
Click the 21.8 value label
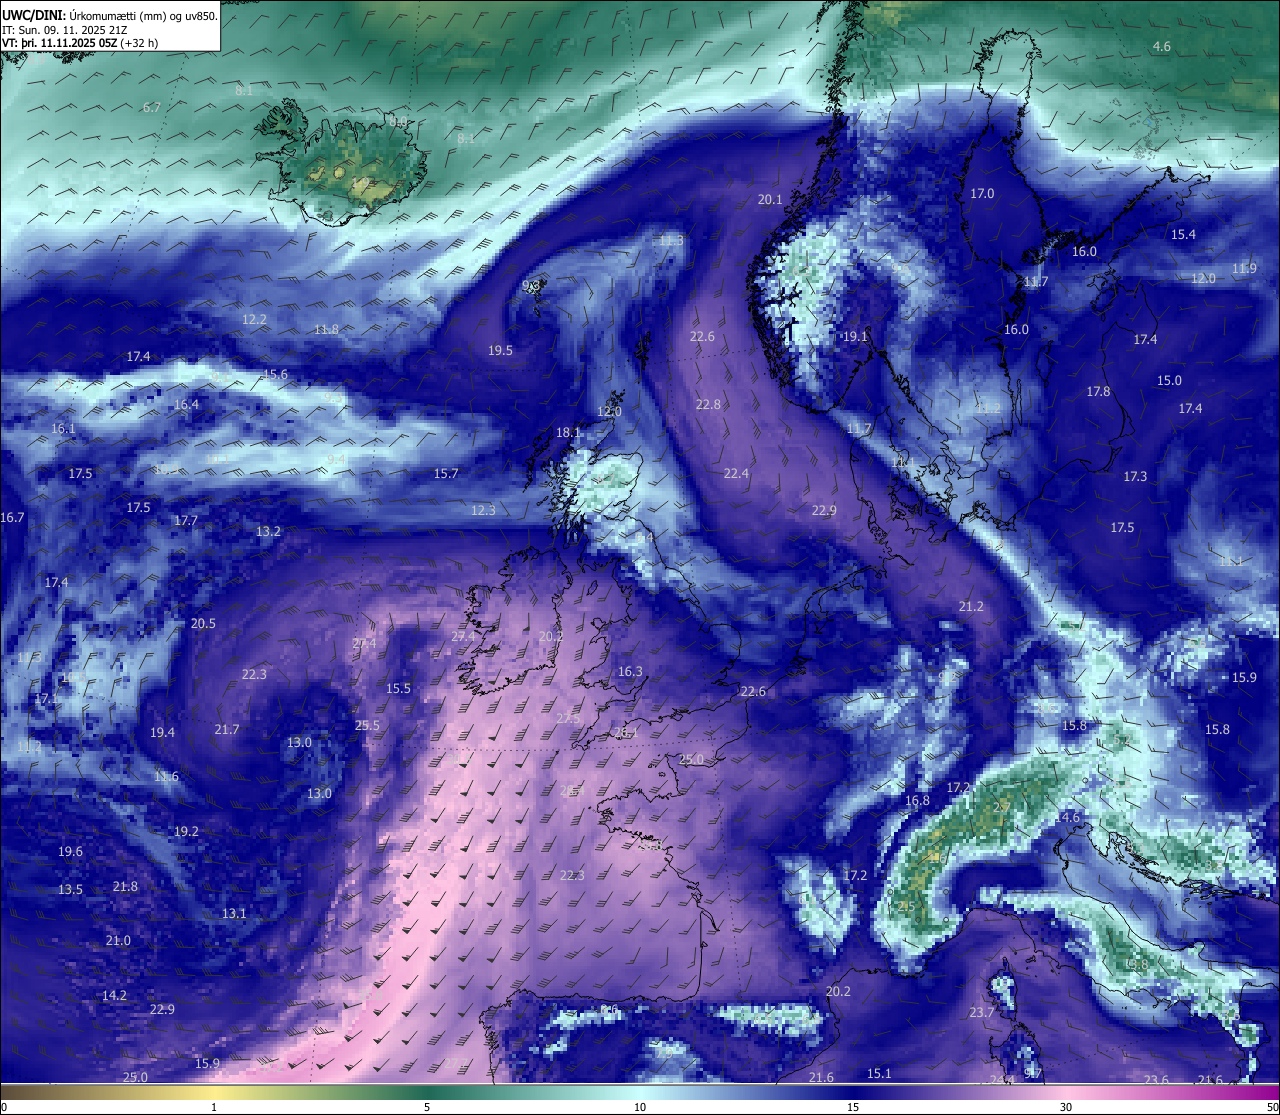tap(125, 886)
